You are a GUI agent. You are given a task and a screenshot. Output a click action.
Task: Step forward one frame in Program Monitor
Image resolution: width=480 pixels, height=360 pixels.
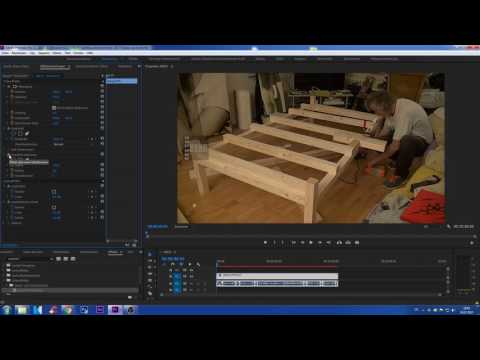(320, 242)
